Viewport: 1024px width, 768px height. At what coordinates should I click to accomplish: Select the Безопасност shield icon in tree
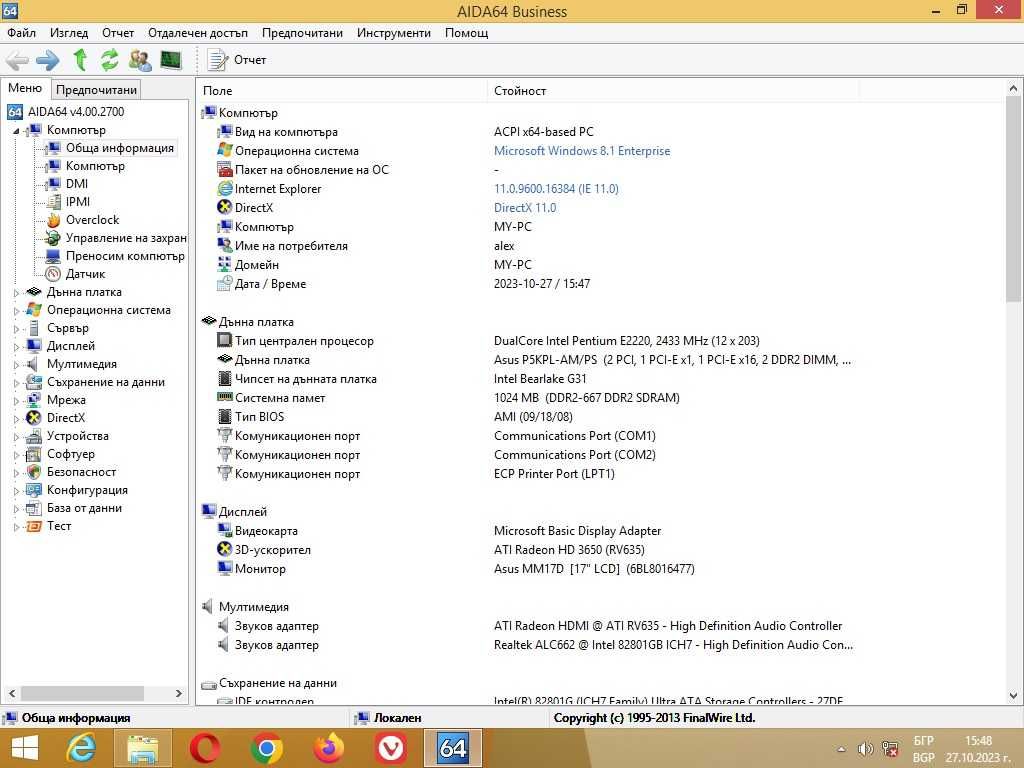pyautogui.click(x=34, y=472)
